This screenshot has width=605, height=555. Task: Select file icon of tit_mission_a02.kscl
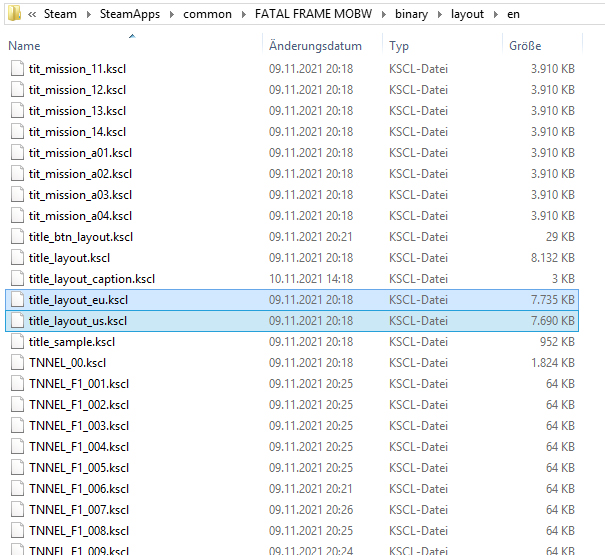(x=17, y=174)
